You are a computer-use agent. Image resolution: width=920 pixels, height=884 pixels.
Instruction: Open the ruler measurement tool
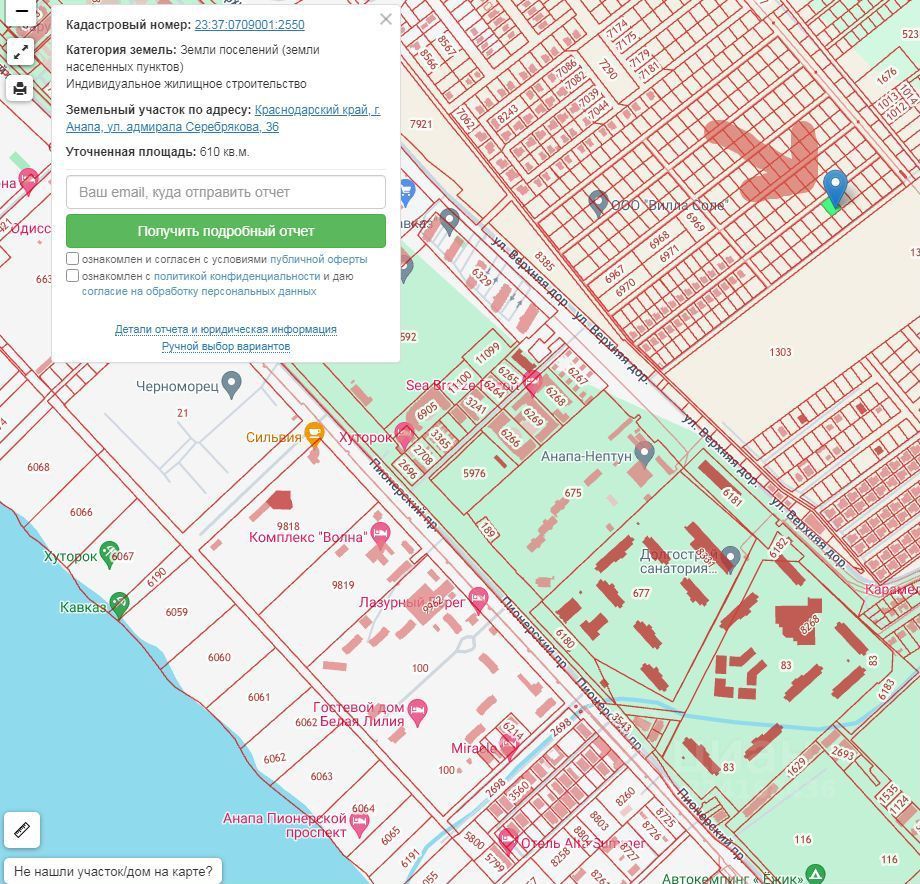pos(22,829)
